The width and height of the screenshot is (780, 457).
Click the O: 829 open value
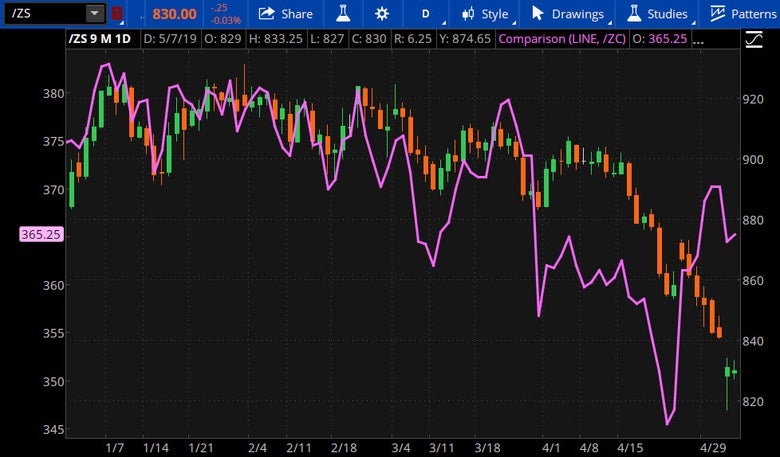click(x=223, y=39)
